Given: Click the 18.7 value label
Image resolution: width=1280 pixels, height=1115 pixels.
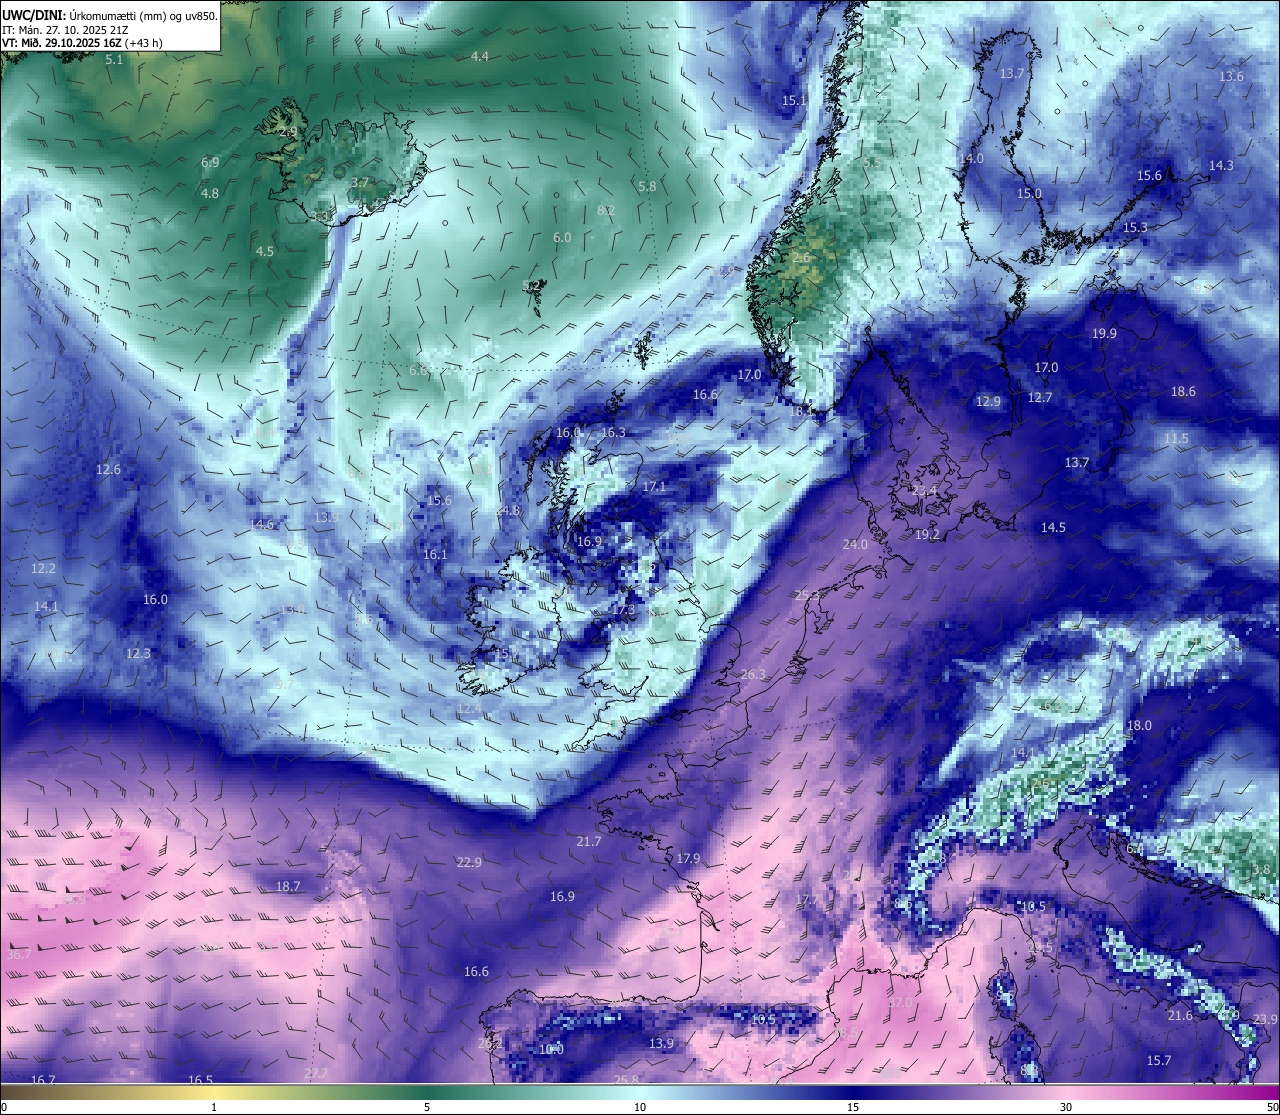Looking at the screenshot, I should tap(288, 887).
